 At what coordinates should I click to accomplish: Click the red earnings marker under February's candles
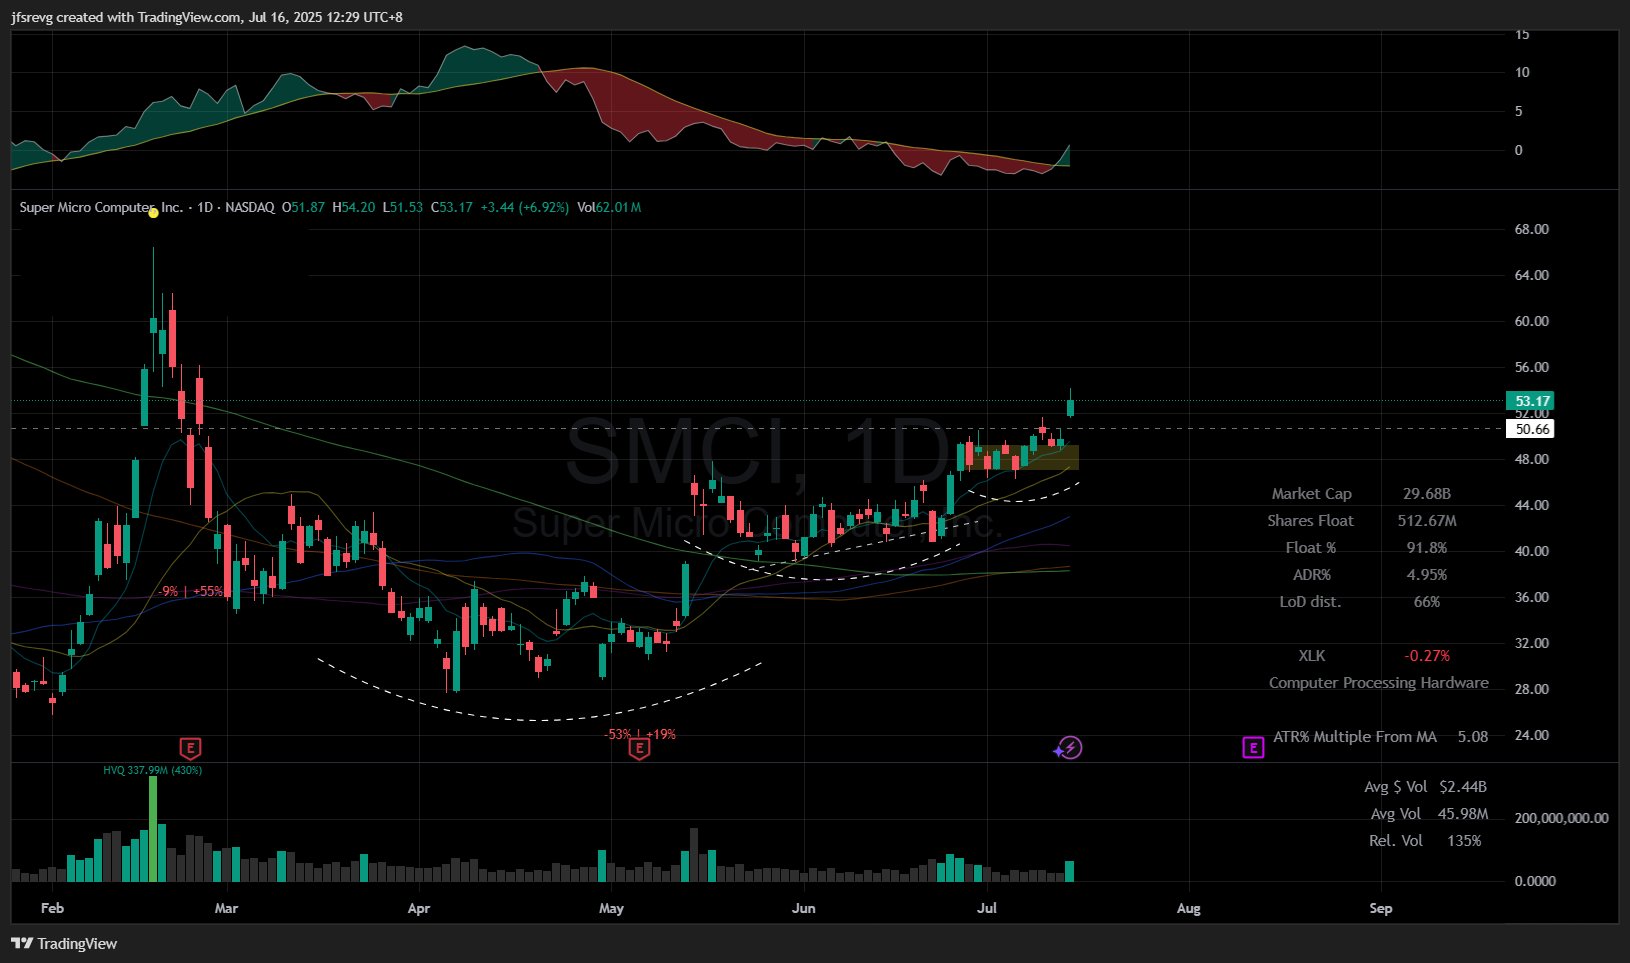click(190, 748)
